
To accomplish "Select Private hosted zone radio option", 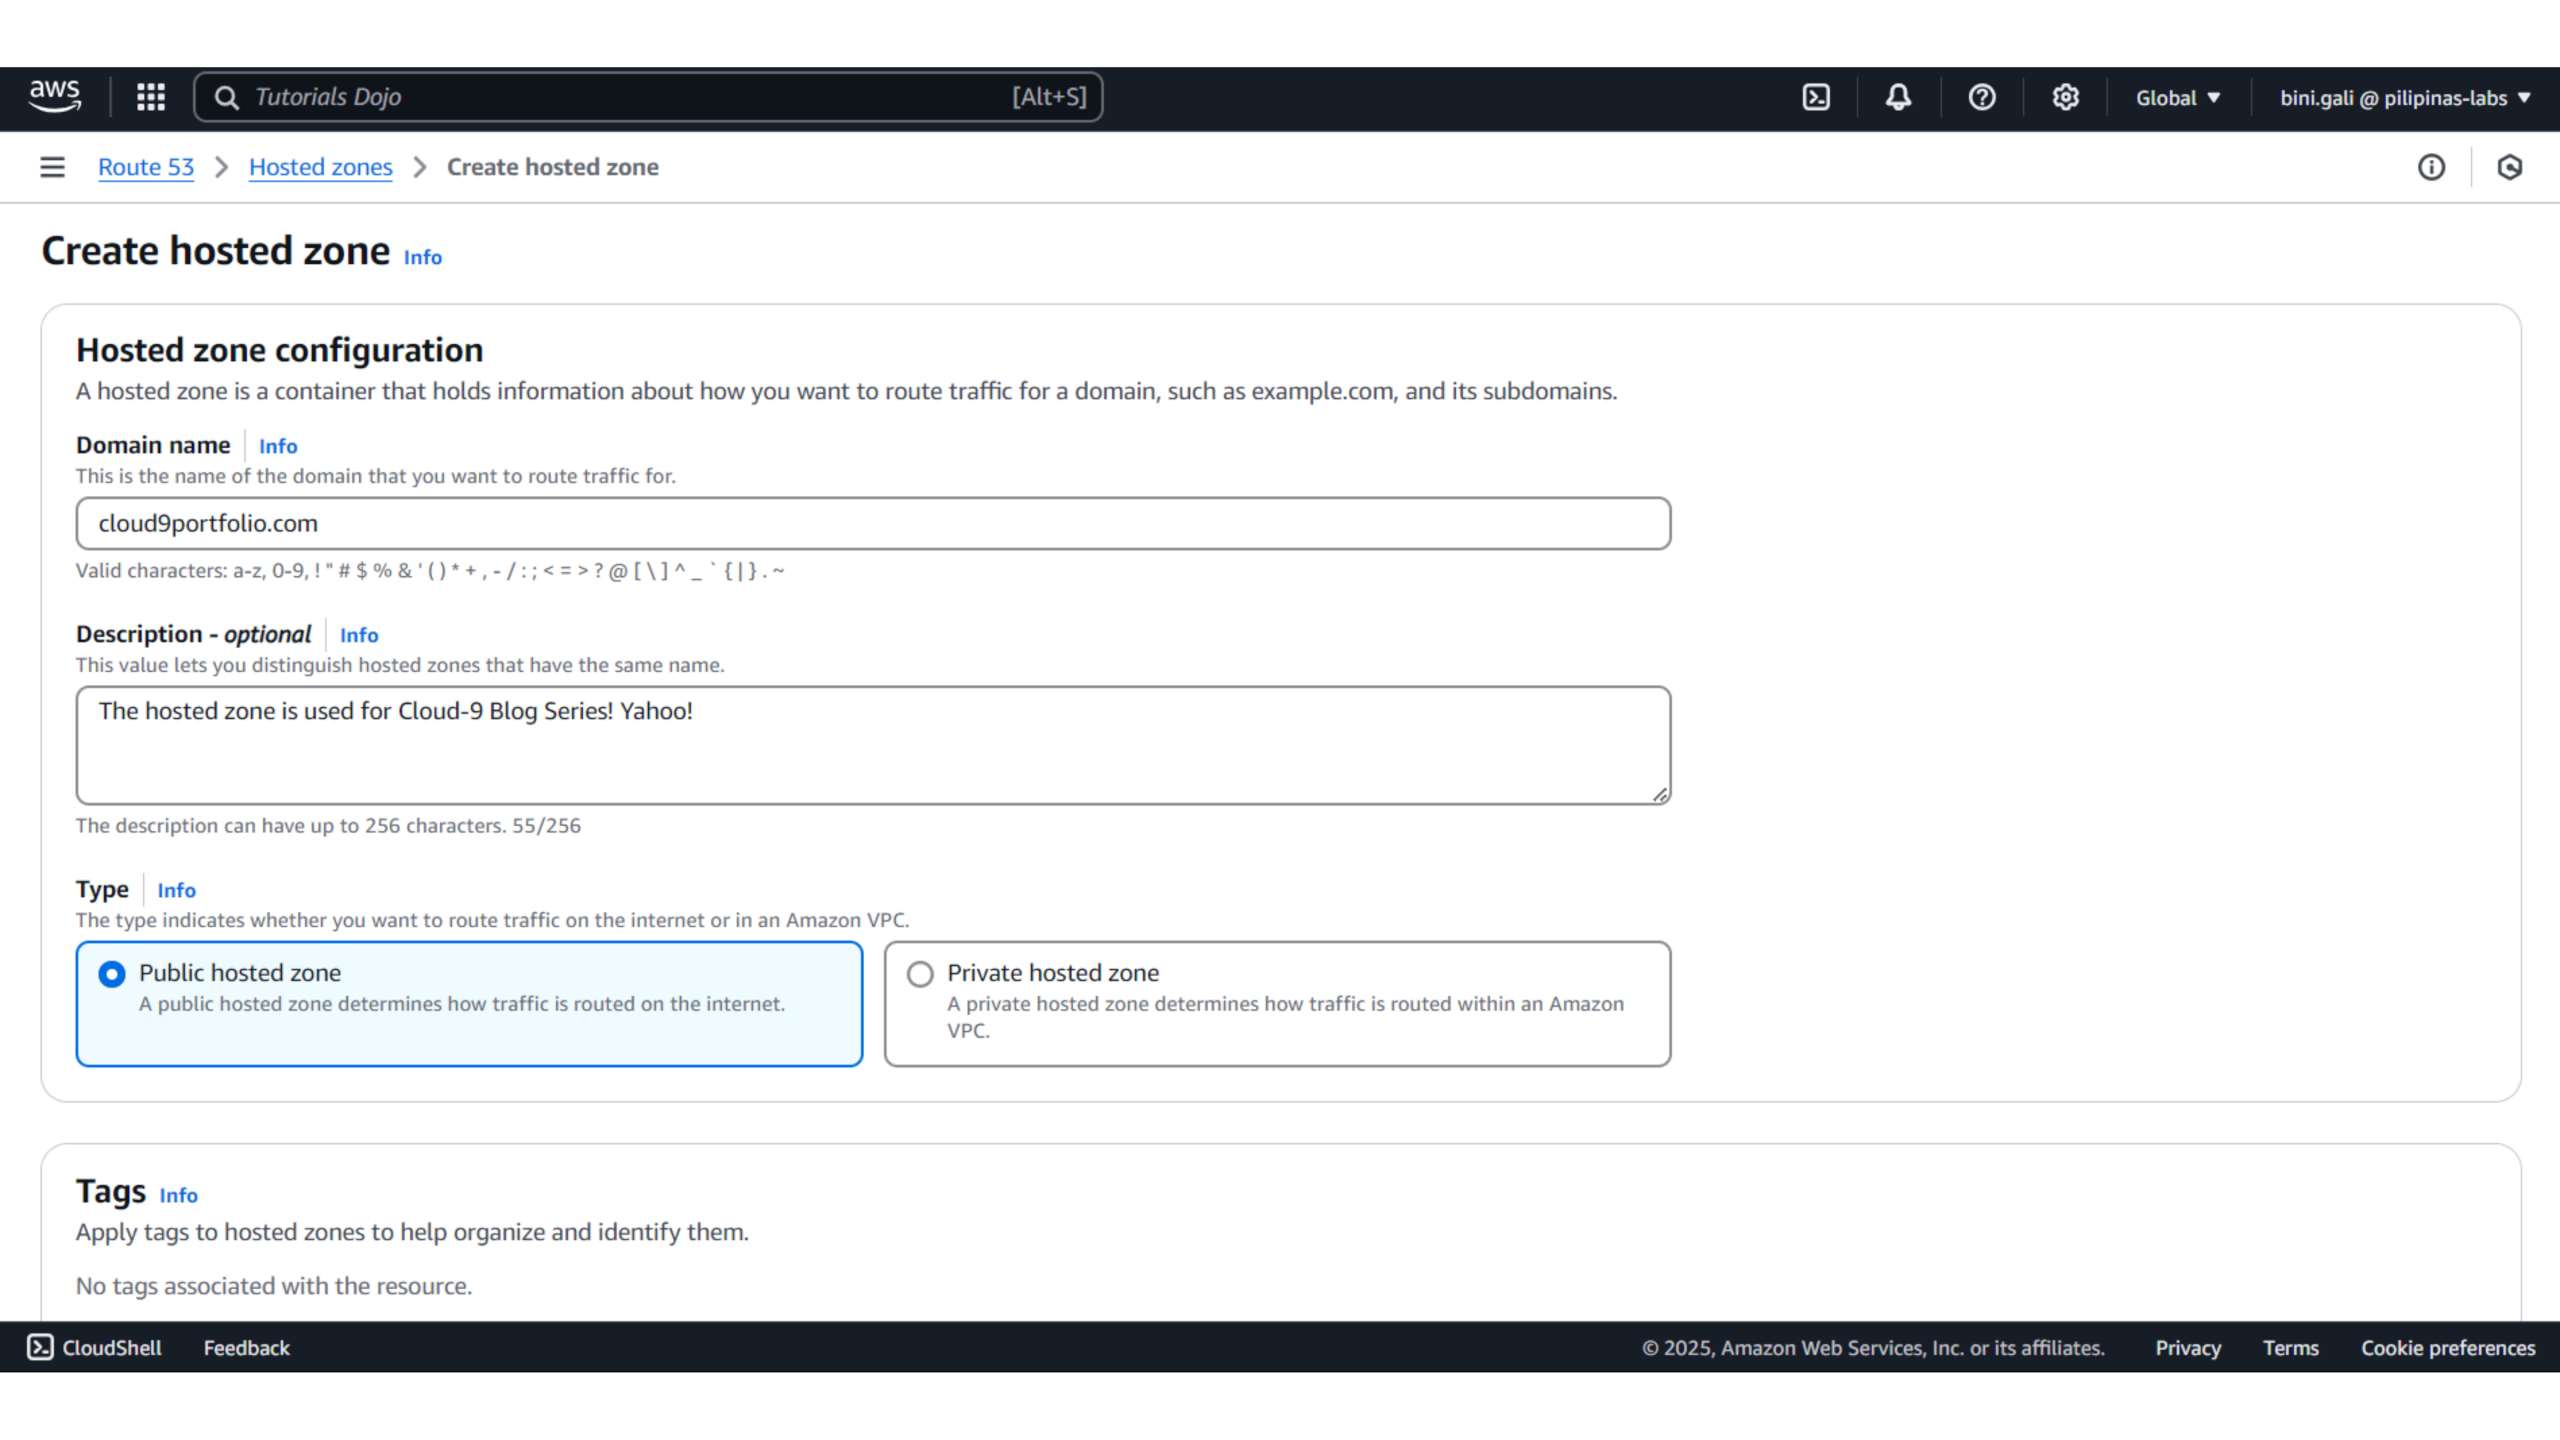I will 920,974.
